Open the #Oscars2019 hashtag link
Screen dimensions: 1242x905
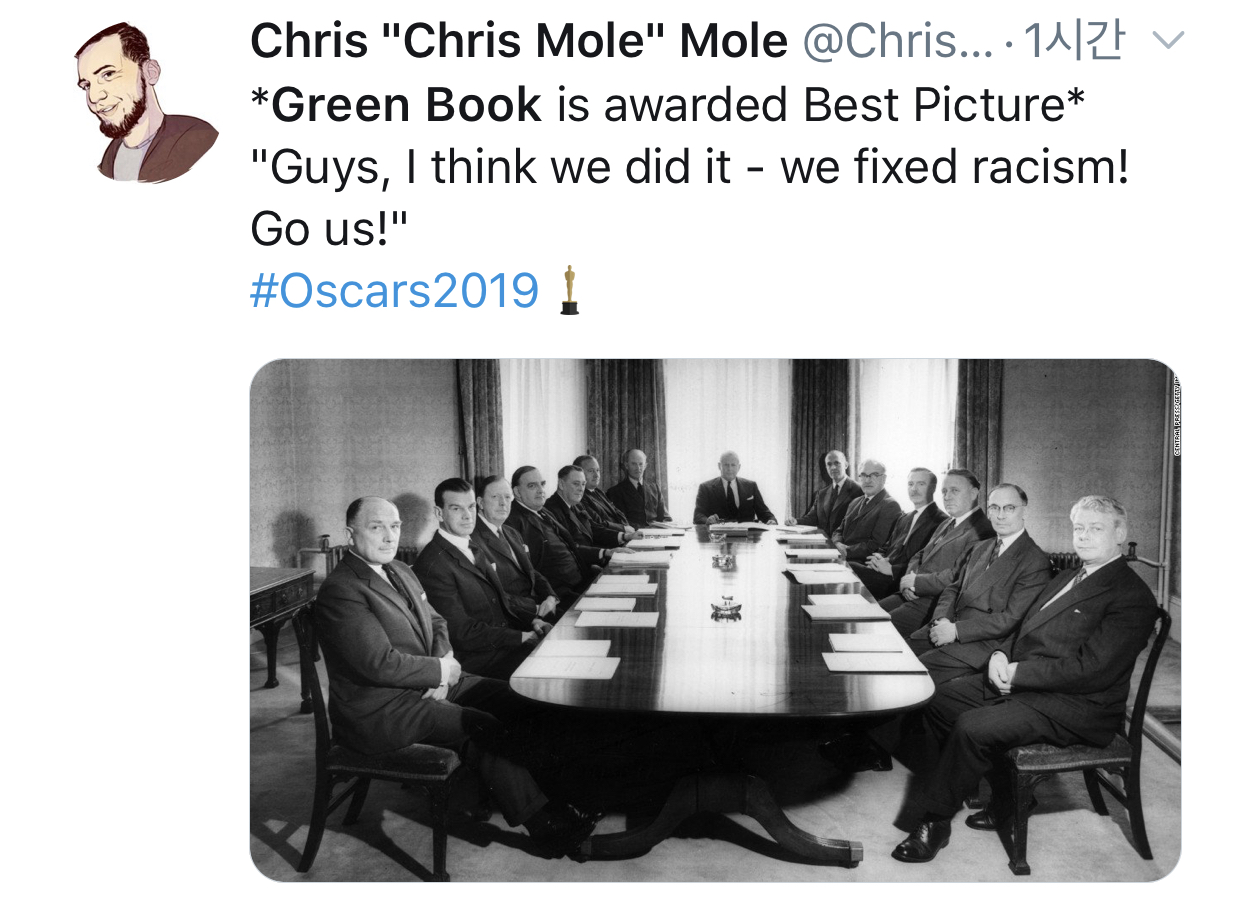click(394, 290)
